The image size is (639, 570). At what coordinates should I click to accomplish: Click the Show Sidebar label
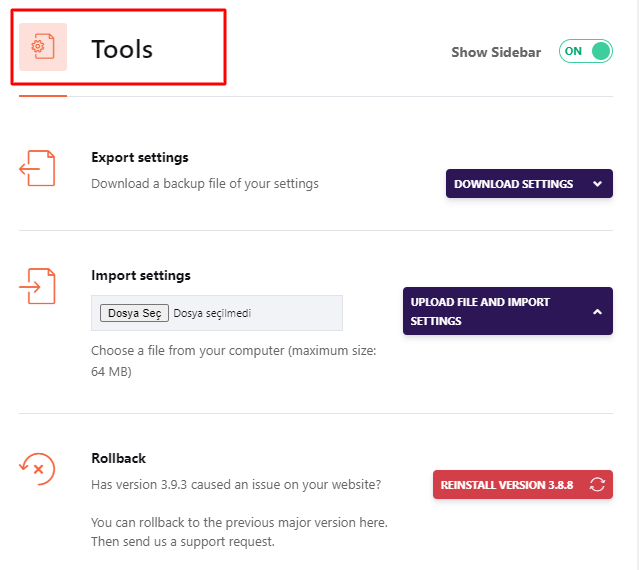click(496, 52)
